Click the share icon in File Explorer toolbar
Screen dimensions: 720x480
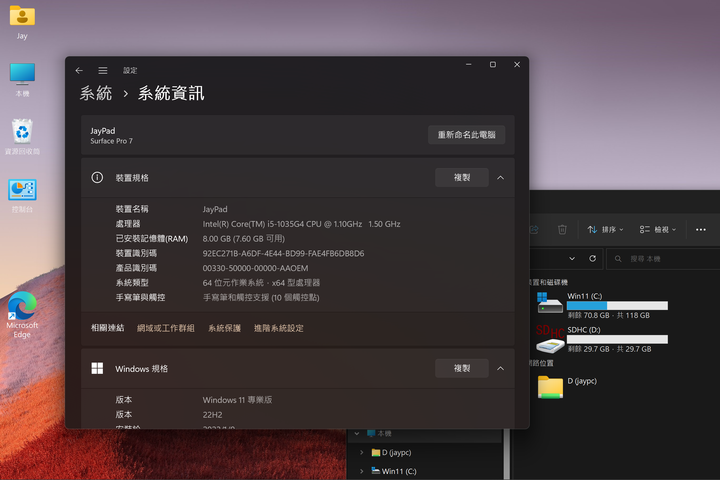coord(535,229)
